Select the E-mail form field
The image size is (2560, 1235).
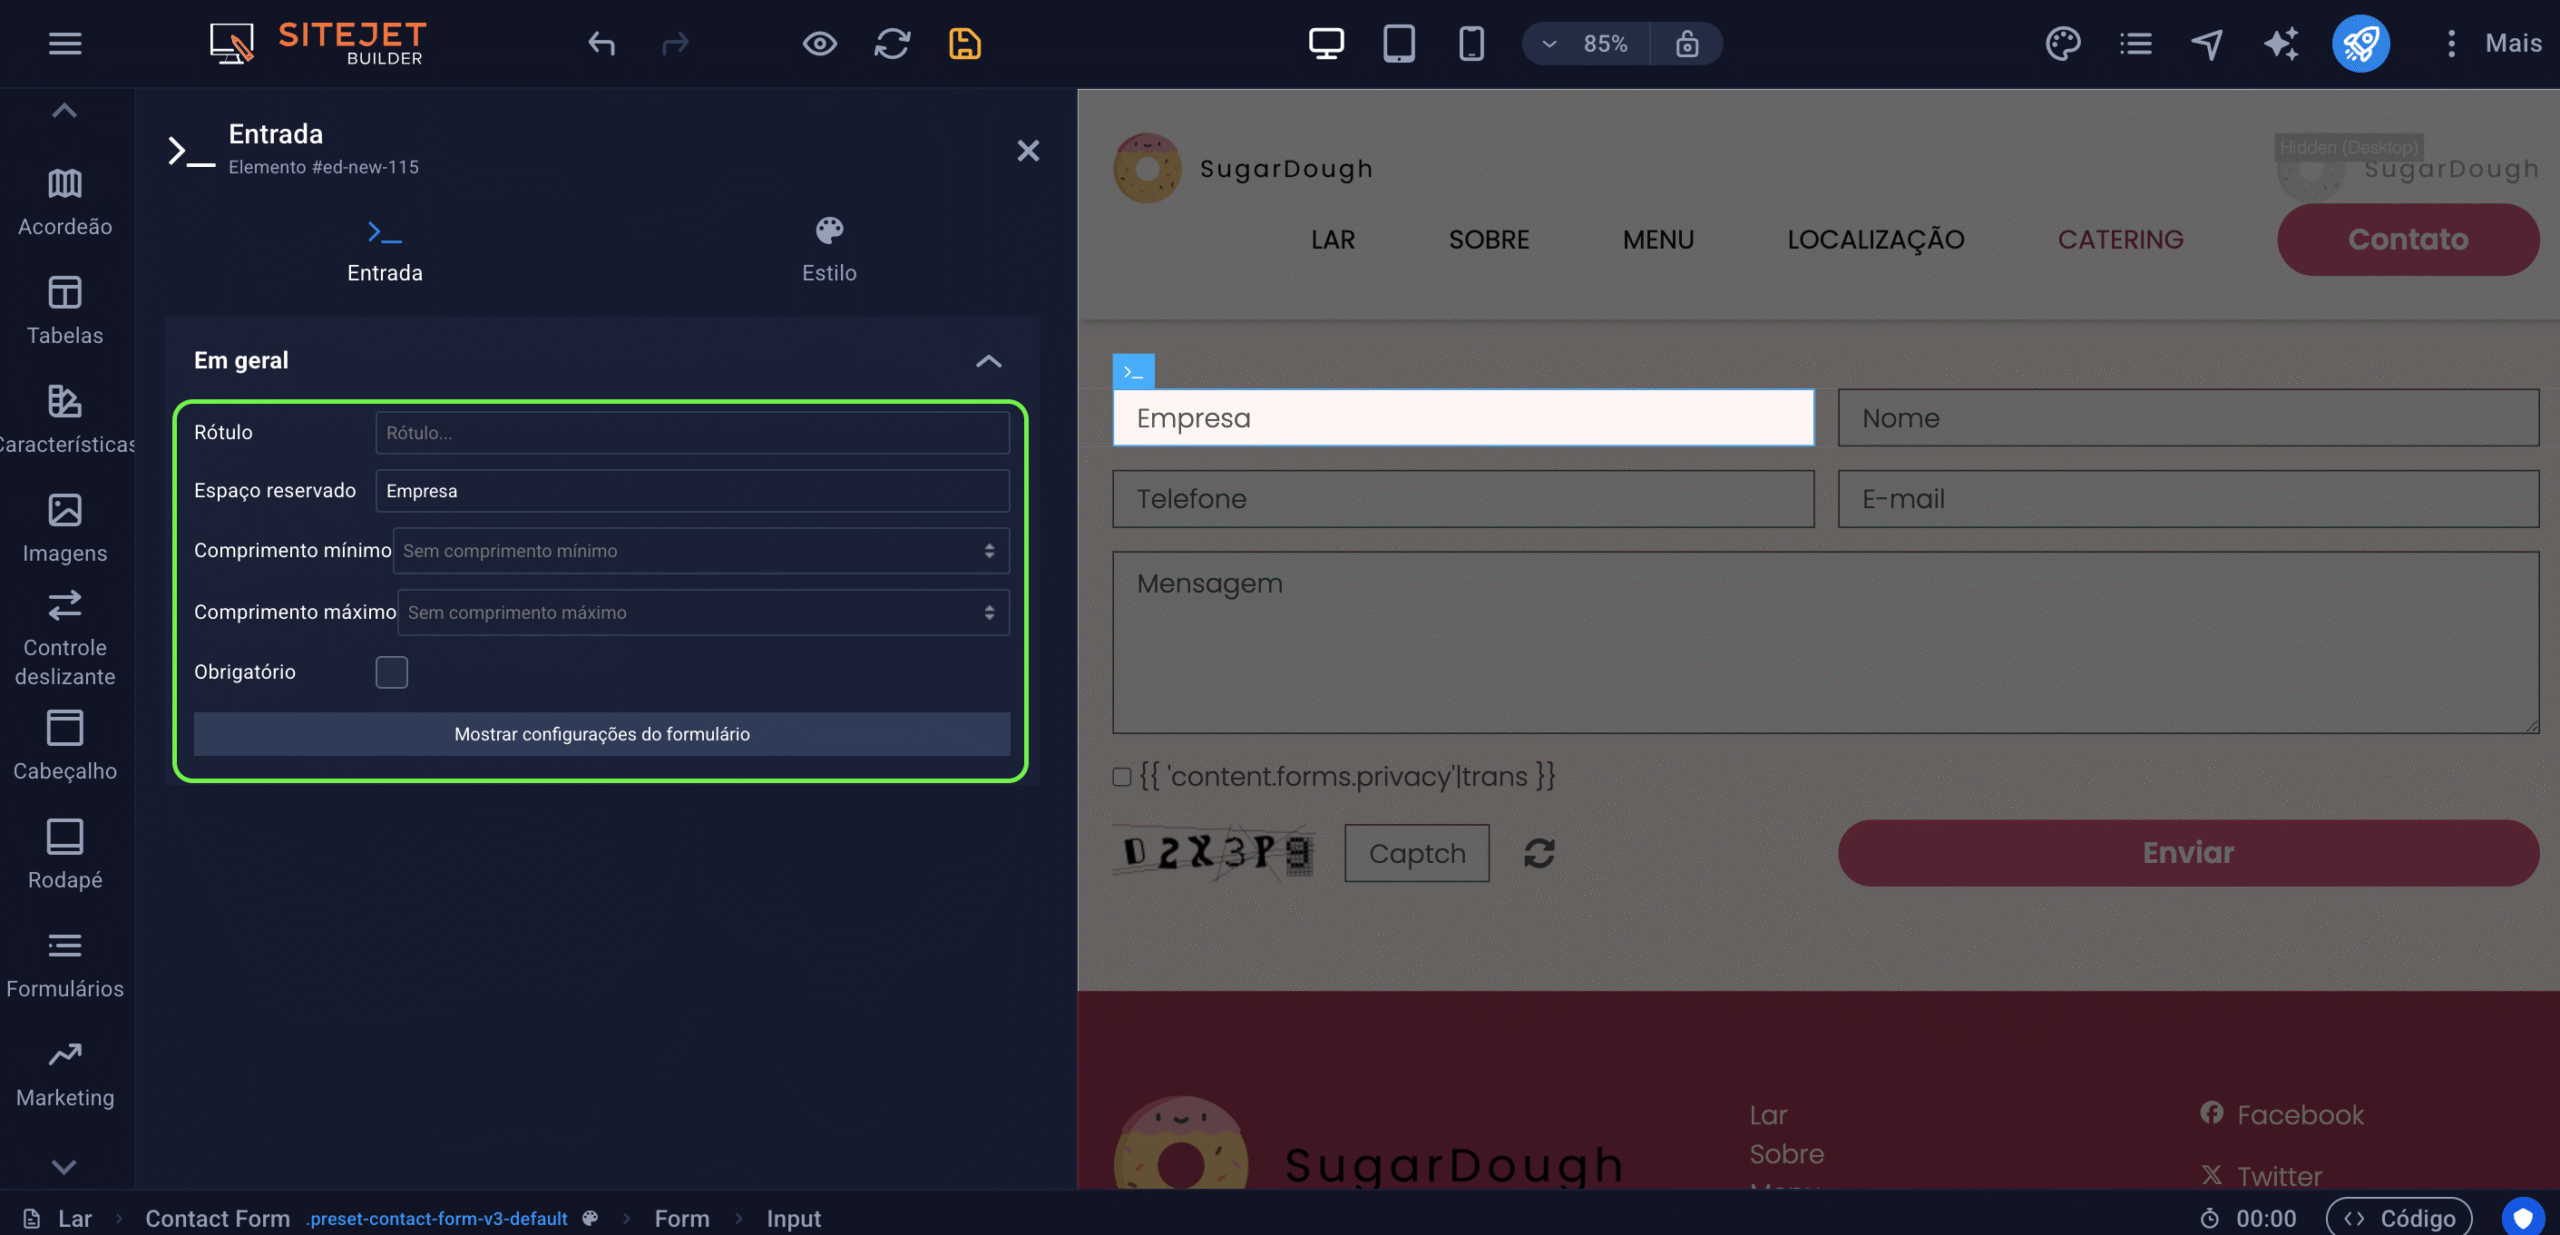[x=2188, y=499]
